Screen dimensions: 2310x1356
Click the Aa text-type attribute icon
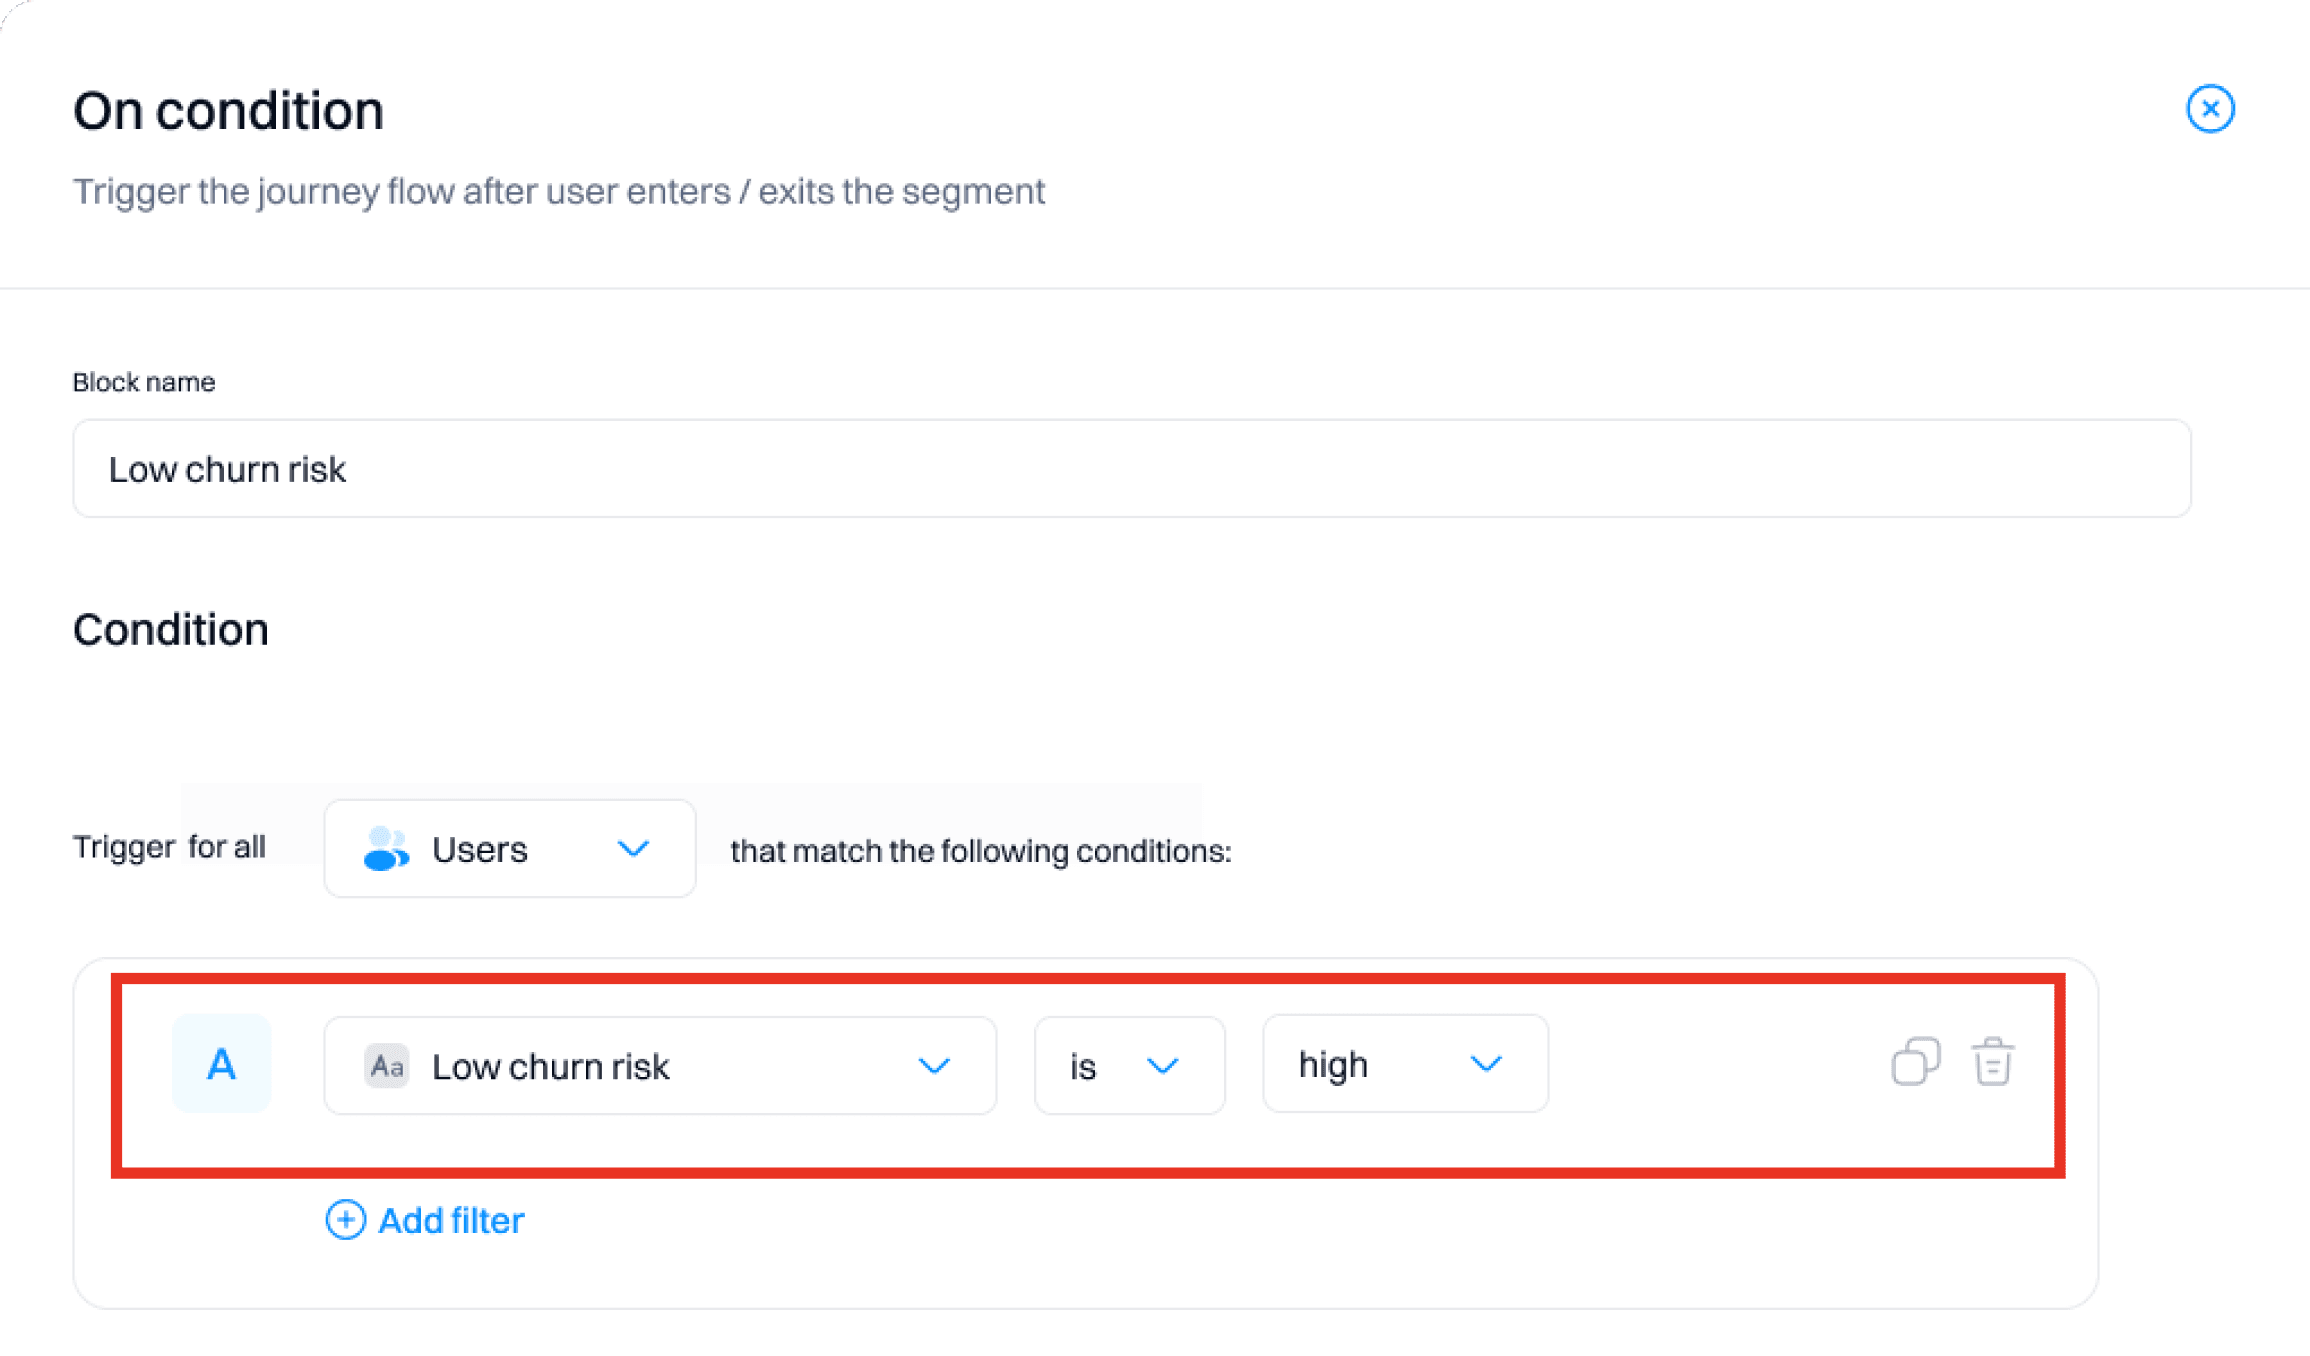pos(386,1066)
